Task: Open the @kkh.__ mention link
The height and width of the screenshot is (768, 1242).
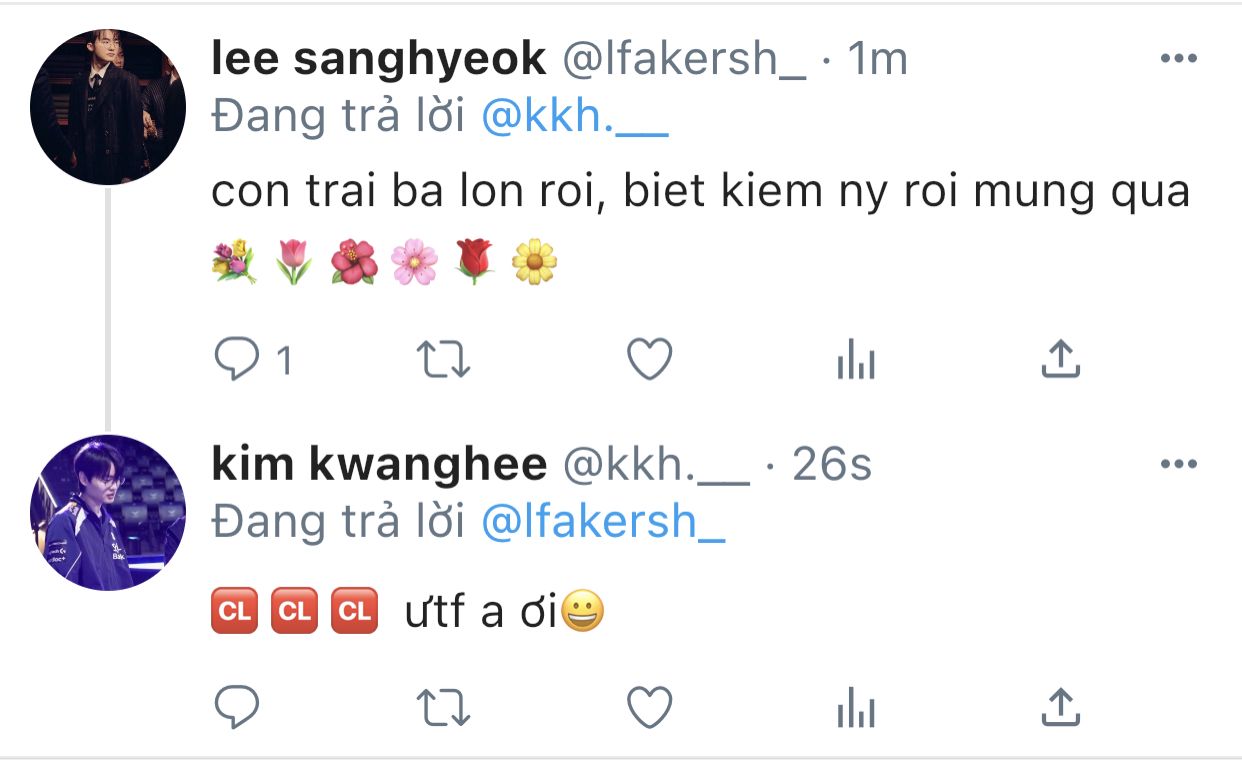Action: pos(574,118)
